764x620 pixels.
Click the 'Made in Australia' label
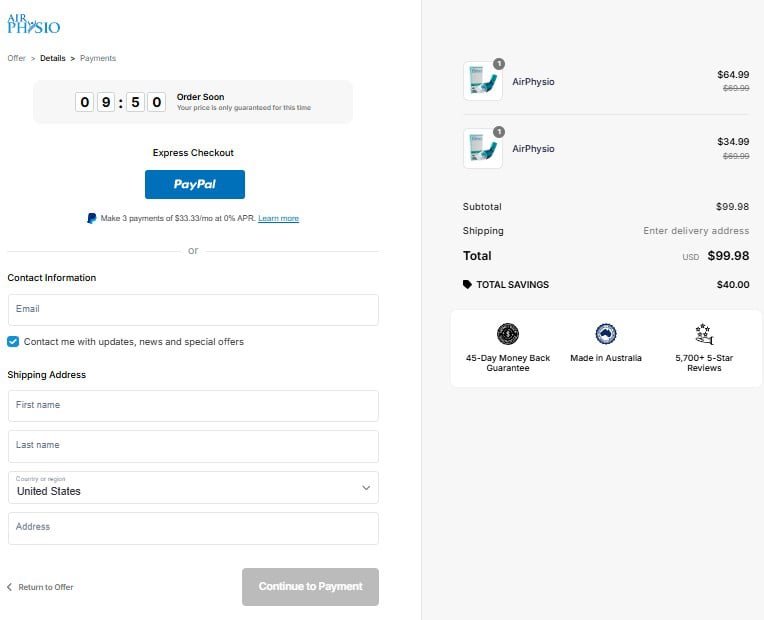pyautogui.click(x=606, y=358)
